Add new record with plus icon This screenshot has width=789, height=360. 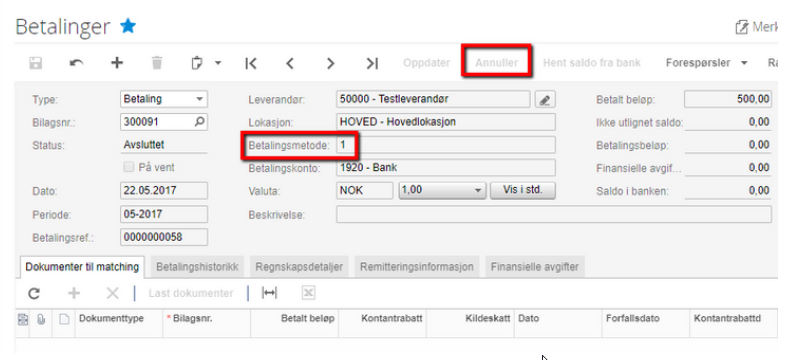coord(117,63)
